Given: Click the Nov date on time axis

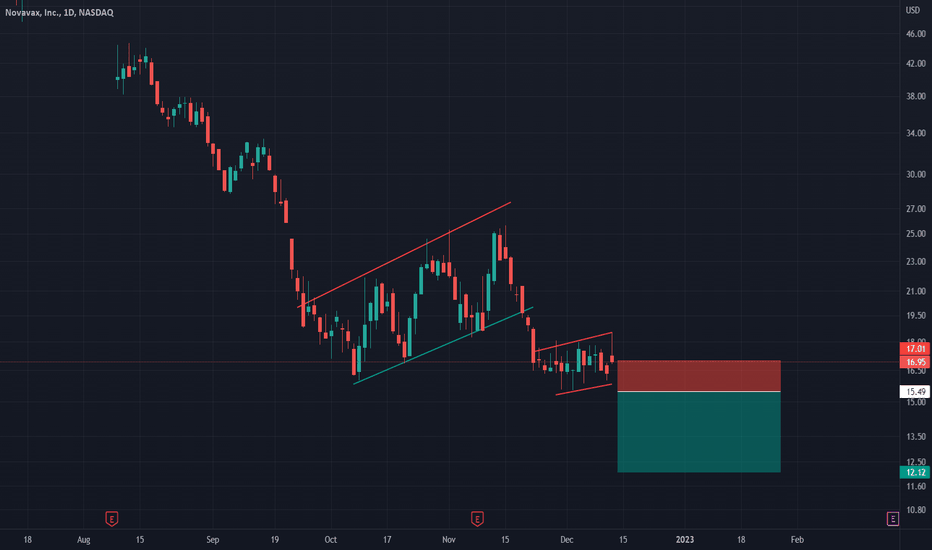Looking at the screenshot, I should click(449, 540).
